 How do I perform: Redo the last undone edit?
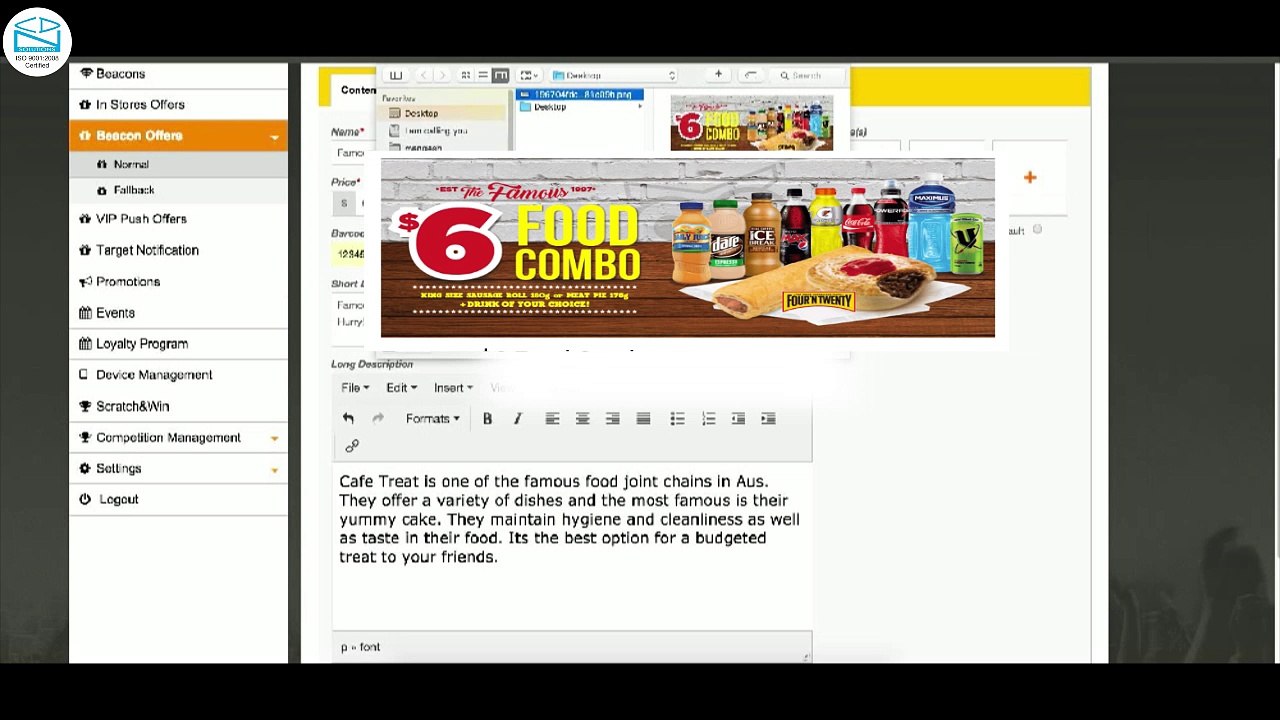pos(378,419)
